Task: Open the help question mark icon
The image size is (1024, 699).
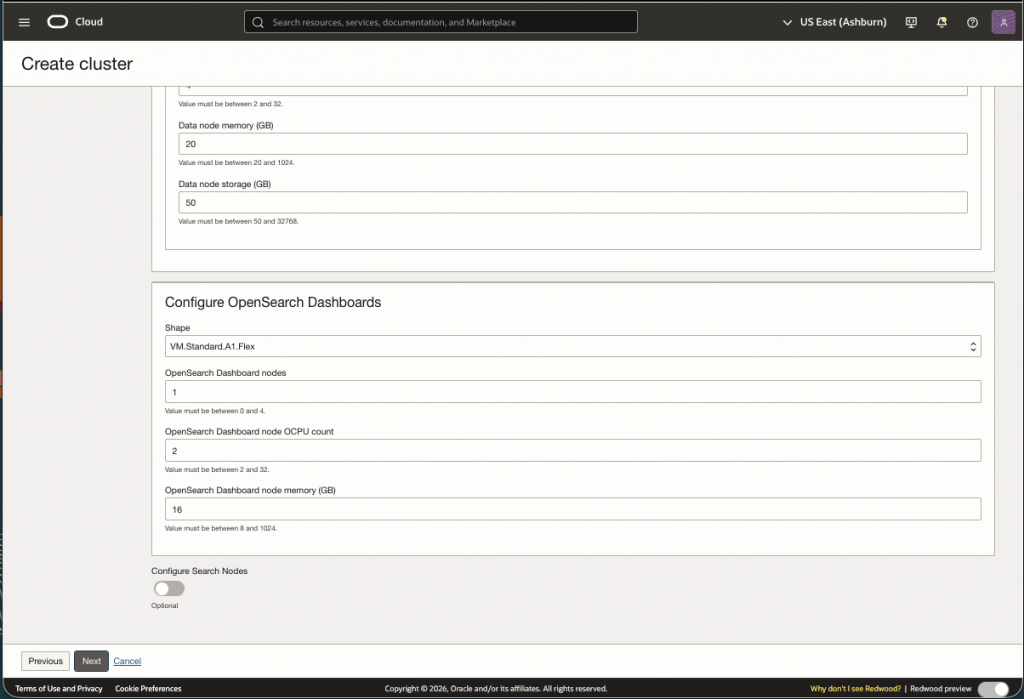Action: 972,22
